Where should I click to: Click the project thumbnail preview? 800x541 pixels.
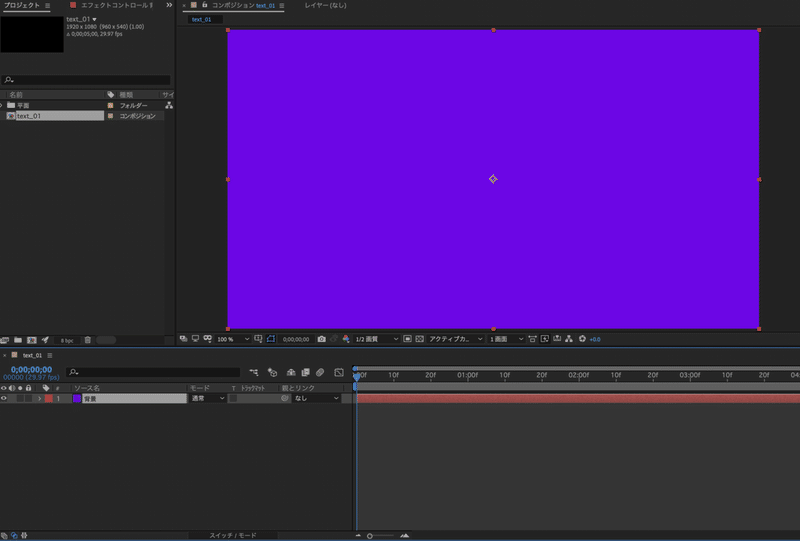[32, 34]
